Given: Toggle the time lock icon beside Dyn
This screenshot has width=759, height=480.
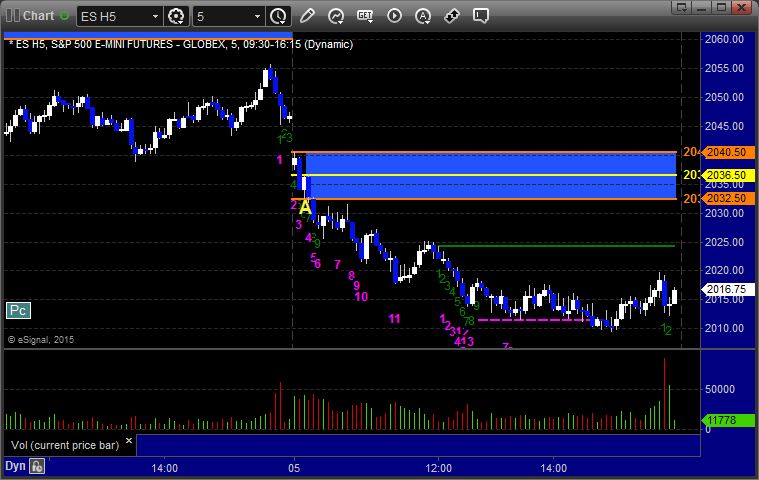Looking at the screenshot, I should click(x=37, y=466).
